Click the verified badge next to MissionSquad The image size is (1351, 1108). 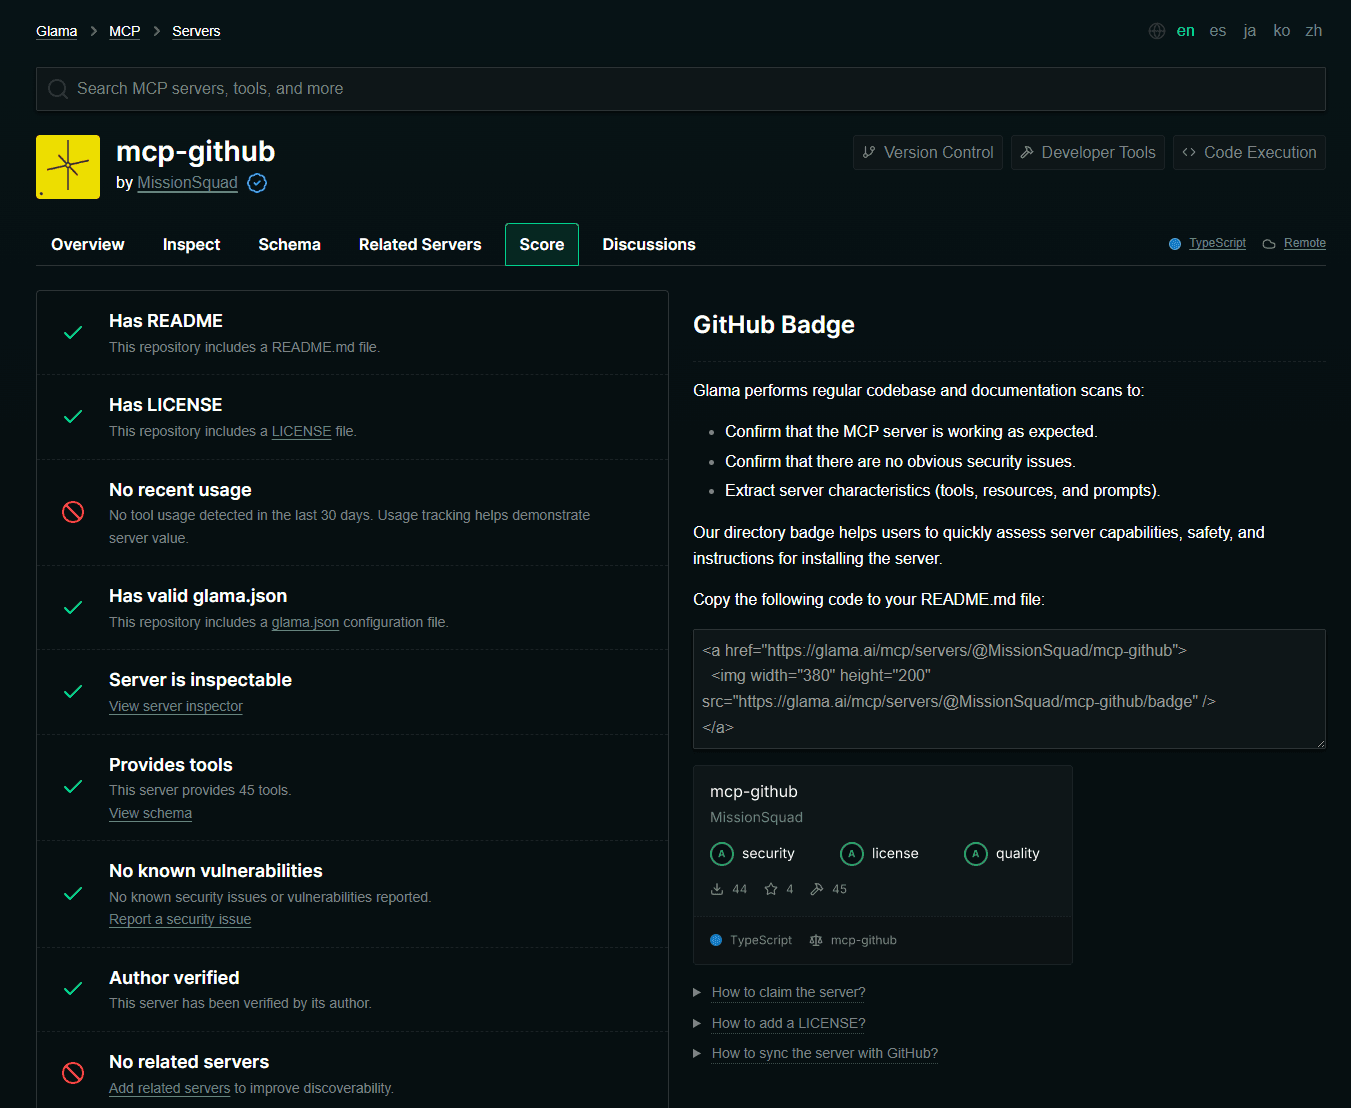(x=257, y=183)
